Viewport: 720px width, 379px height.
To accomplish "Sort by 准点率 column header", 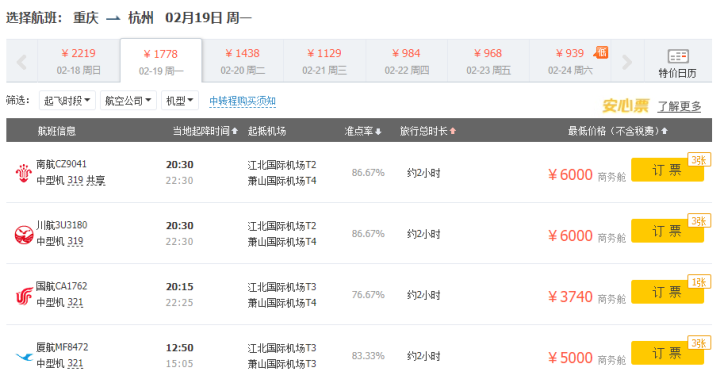I will click(x=363, y=131).
